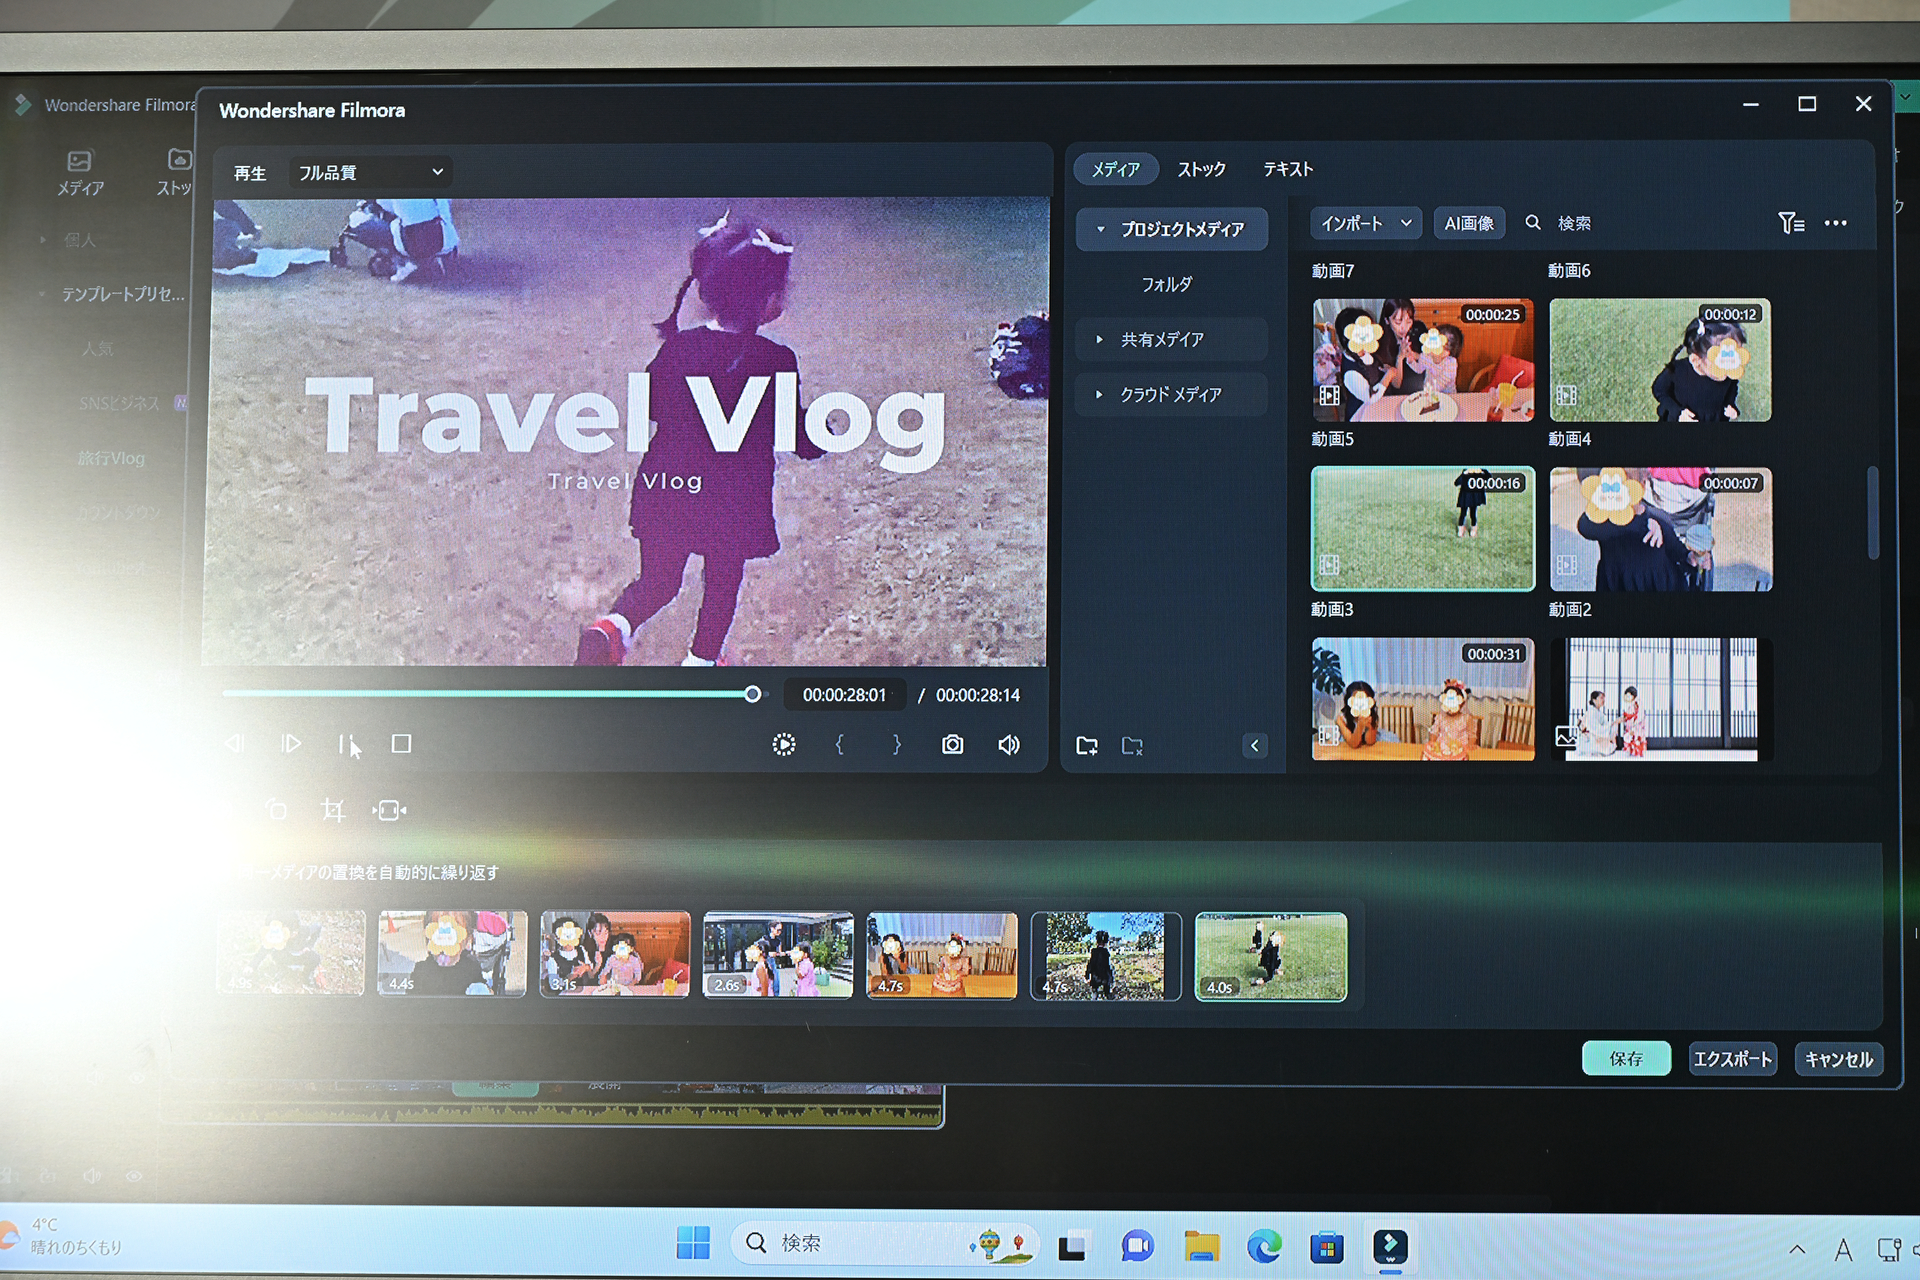This screenshot has width=1920, height=1280.
Task: Select the 00:00:25 video thumbnail
Action: (x=1422, y=360)
